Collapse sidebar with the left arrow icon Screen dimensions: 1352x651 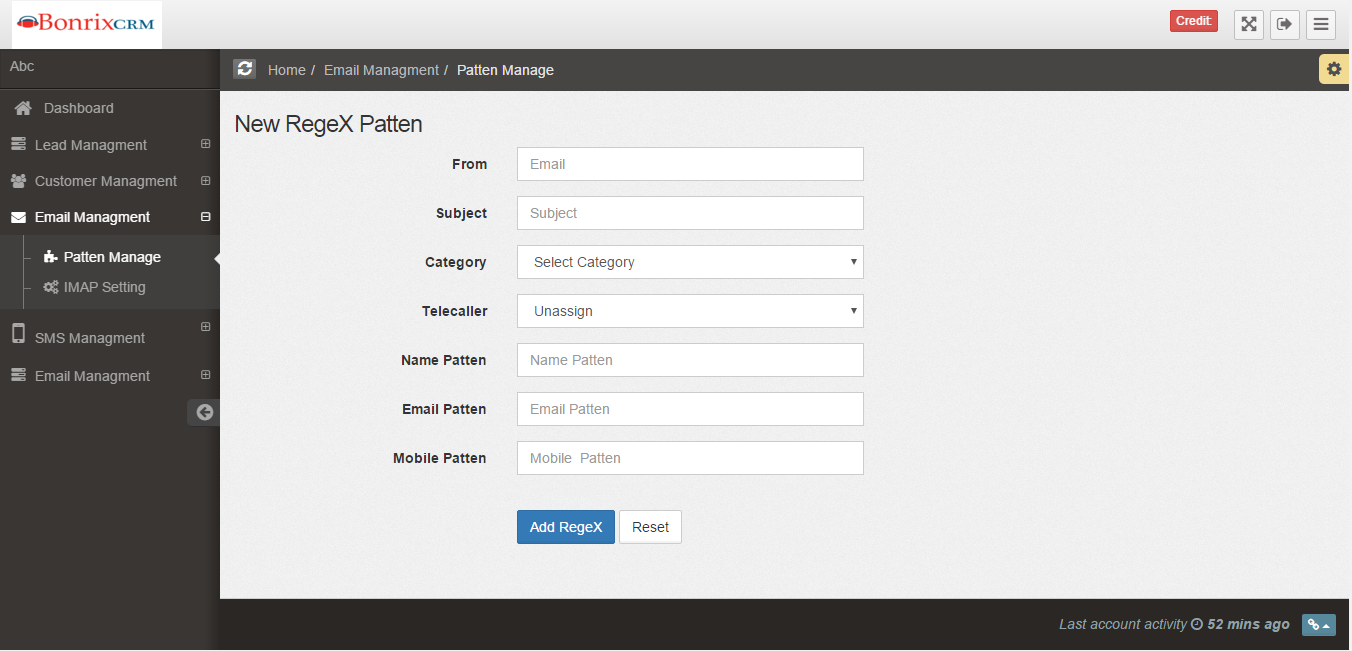point(204,412)
